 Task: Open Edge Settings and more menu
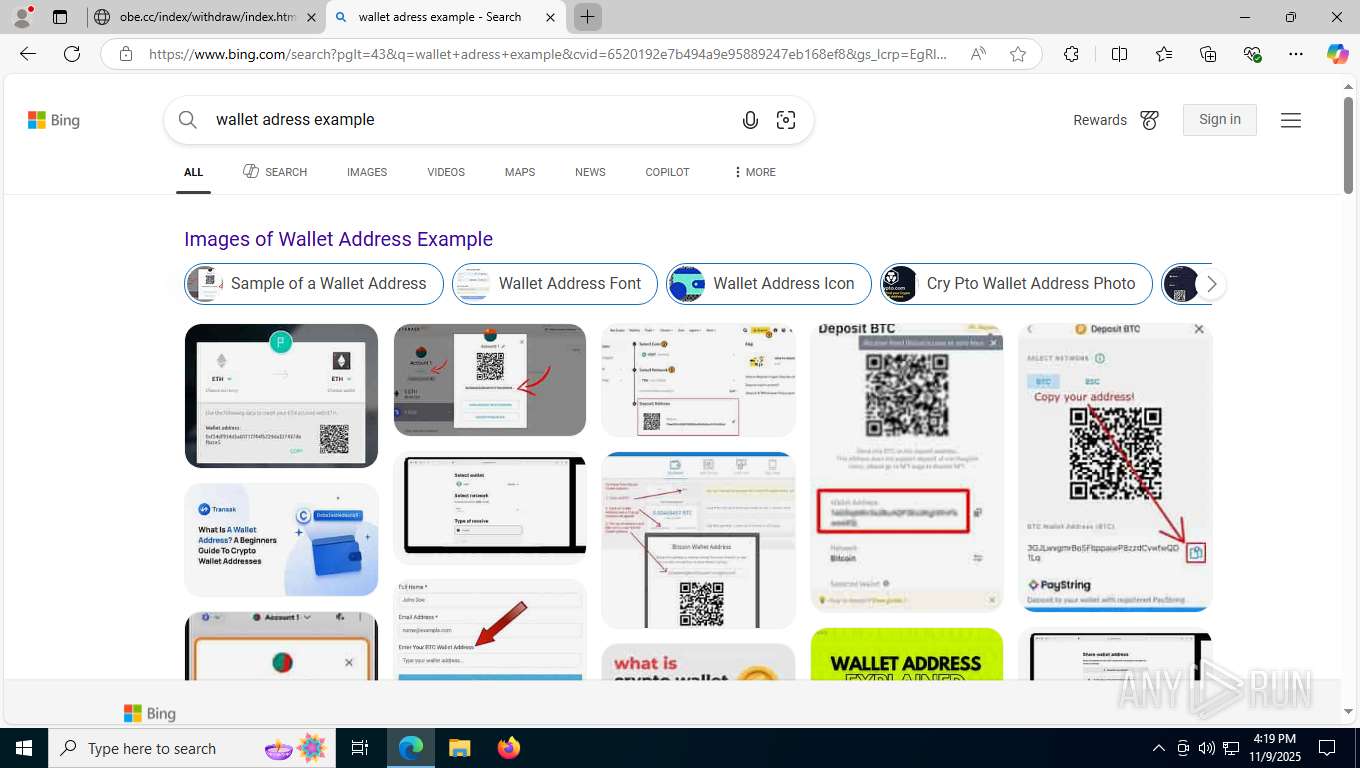point(1296,54)
